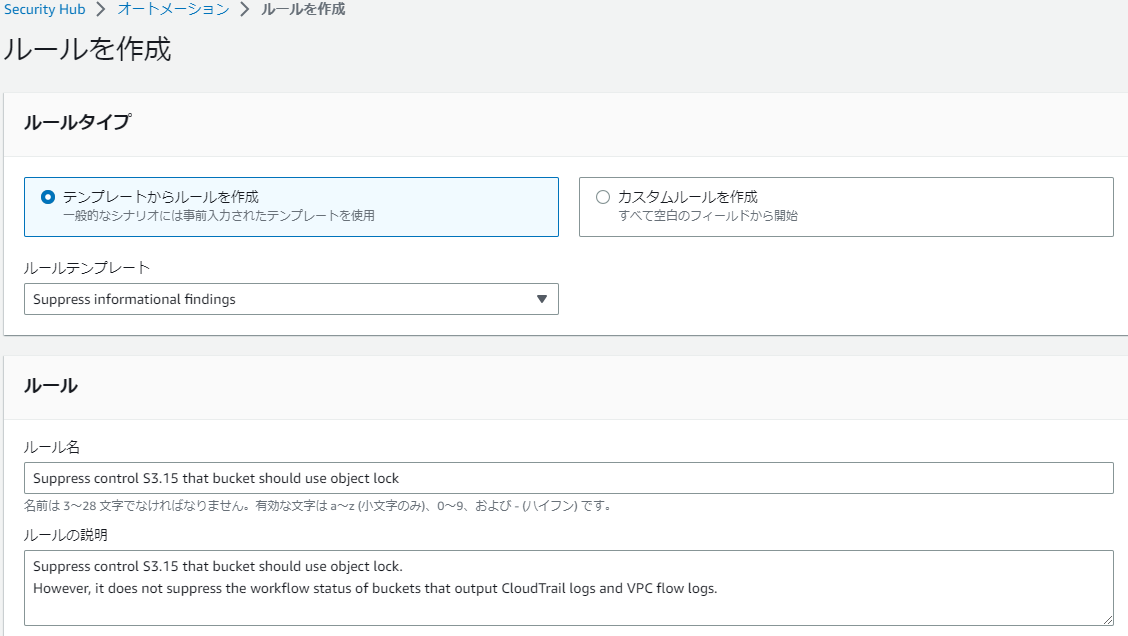Click the ルールの説明 field label
Screen dimensions: 1128x636
tap(65, 535)
